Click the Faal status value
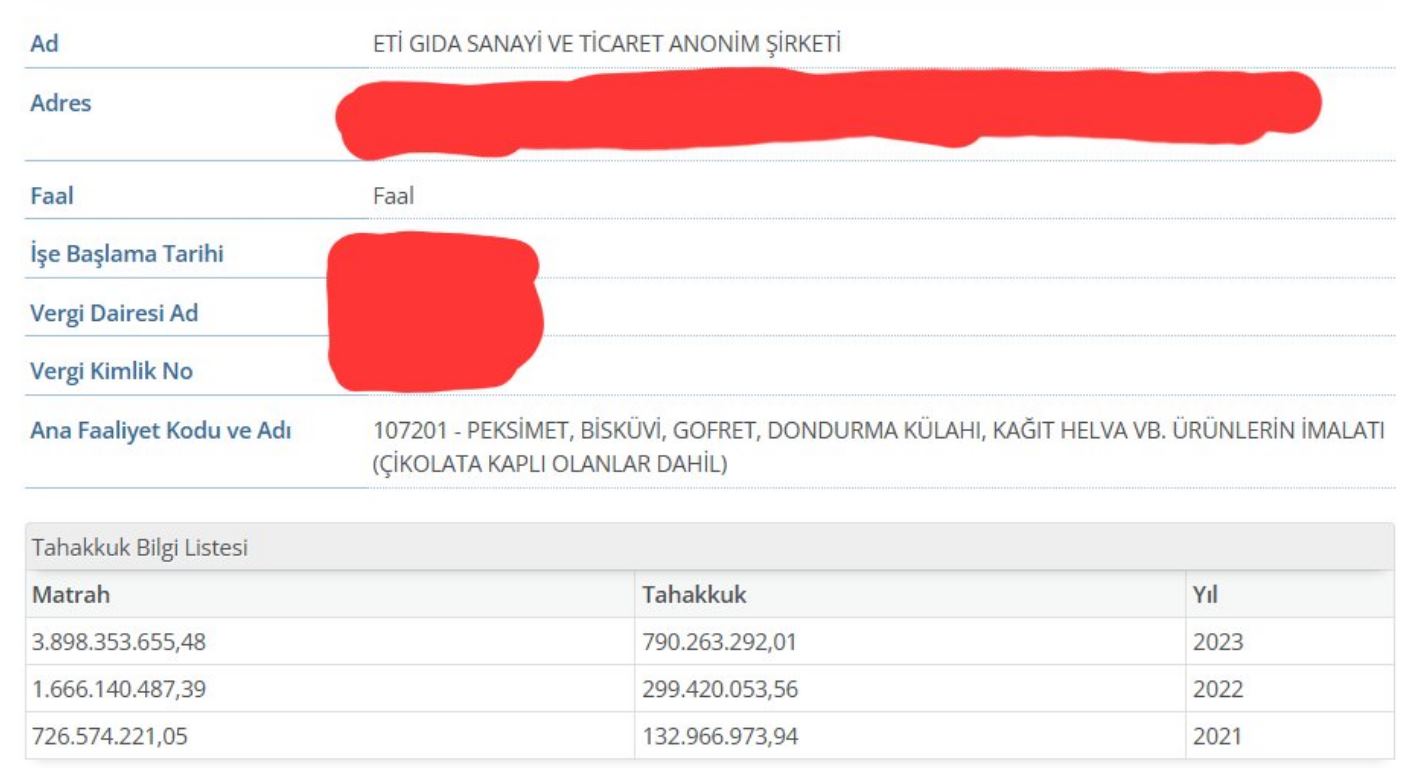 (393, 196)
